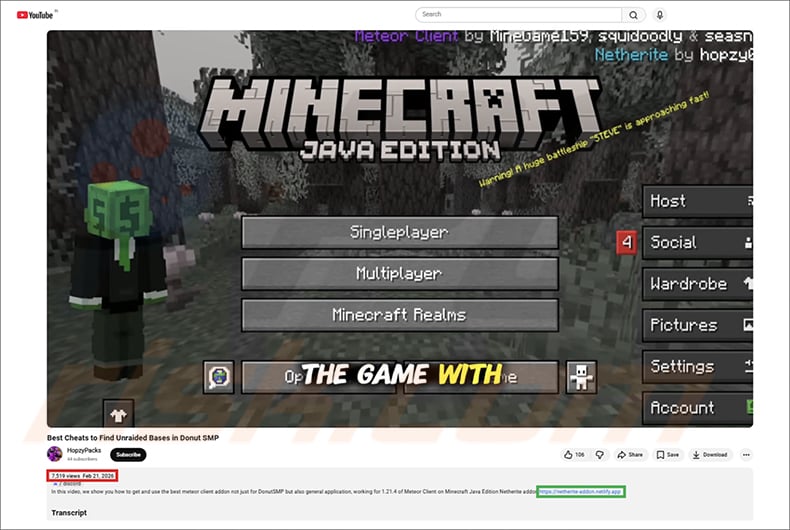This screenshot has width=790, height=530.
Task: Click the 44 subscribers count text
Action: (x=82, y=459)
